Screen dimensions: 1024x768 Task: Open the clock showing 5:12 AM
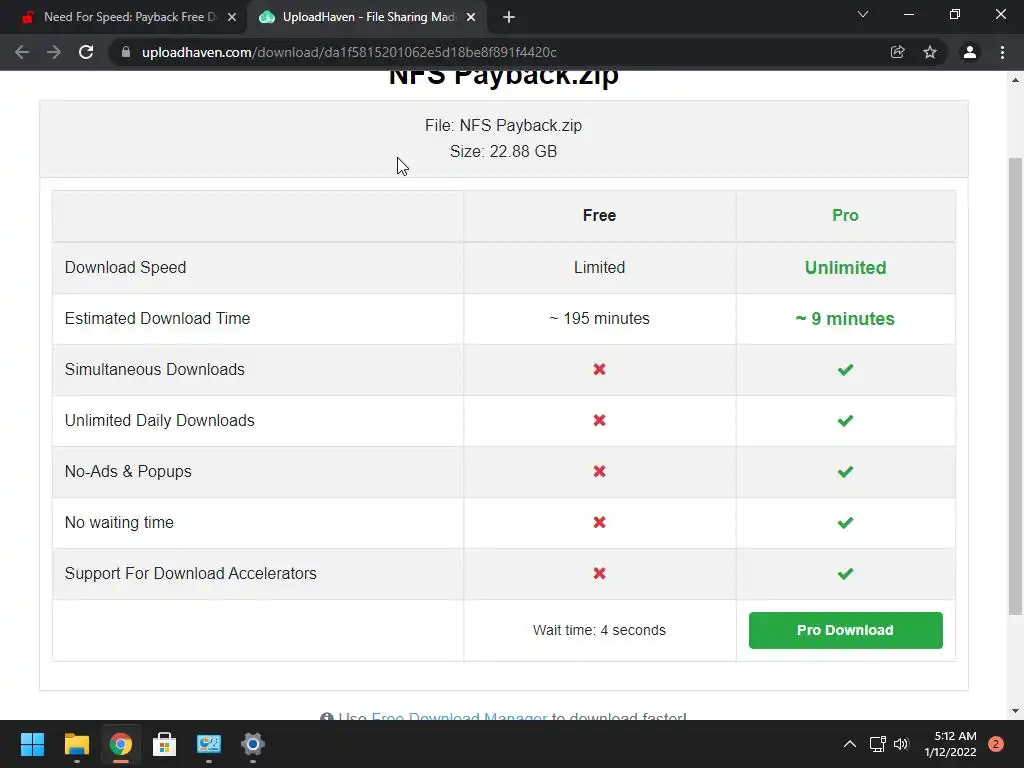point(950,744)
